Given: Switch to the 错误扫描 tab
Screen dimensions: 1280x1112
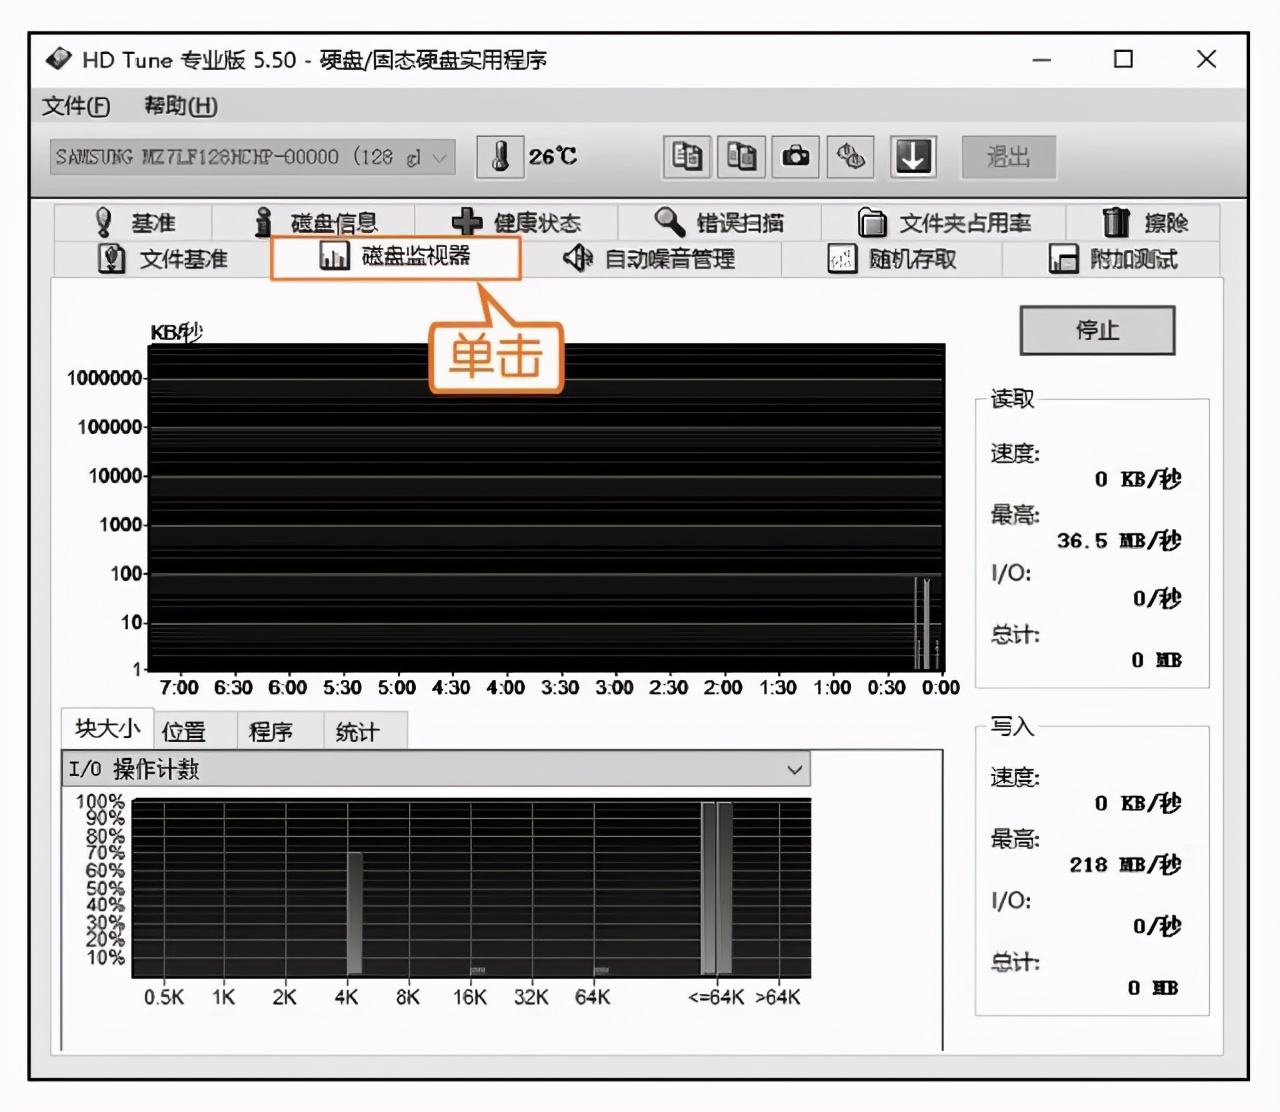Looking at the screenshot, I should (x=719, y=222).
